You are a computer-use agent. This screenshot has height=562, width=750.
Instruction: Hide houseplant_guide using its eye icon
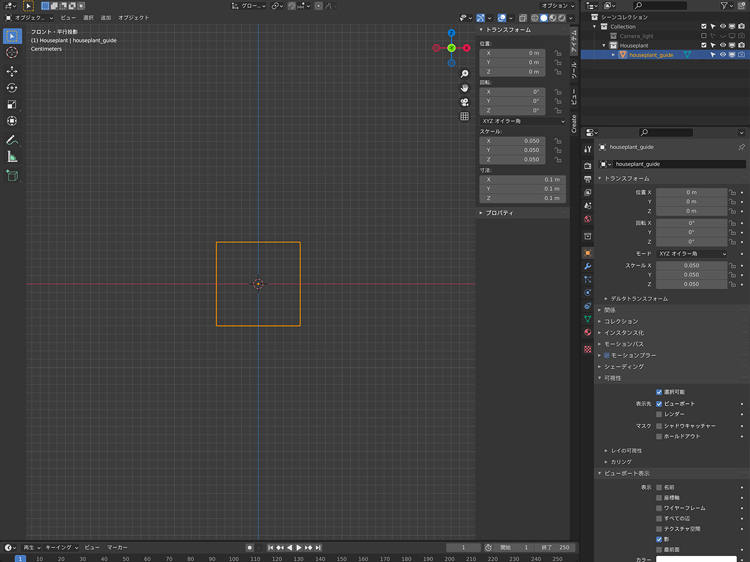pos(722,55)
